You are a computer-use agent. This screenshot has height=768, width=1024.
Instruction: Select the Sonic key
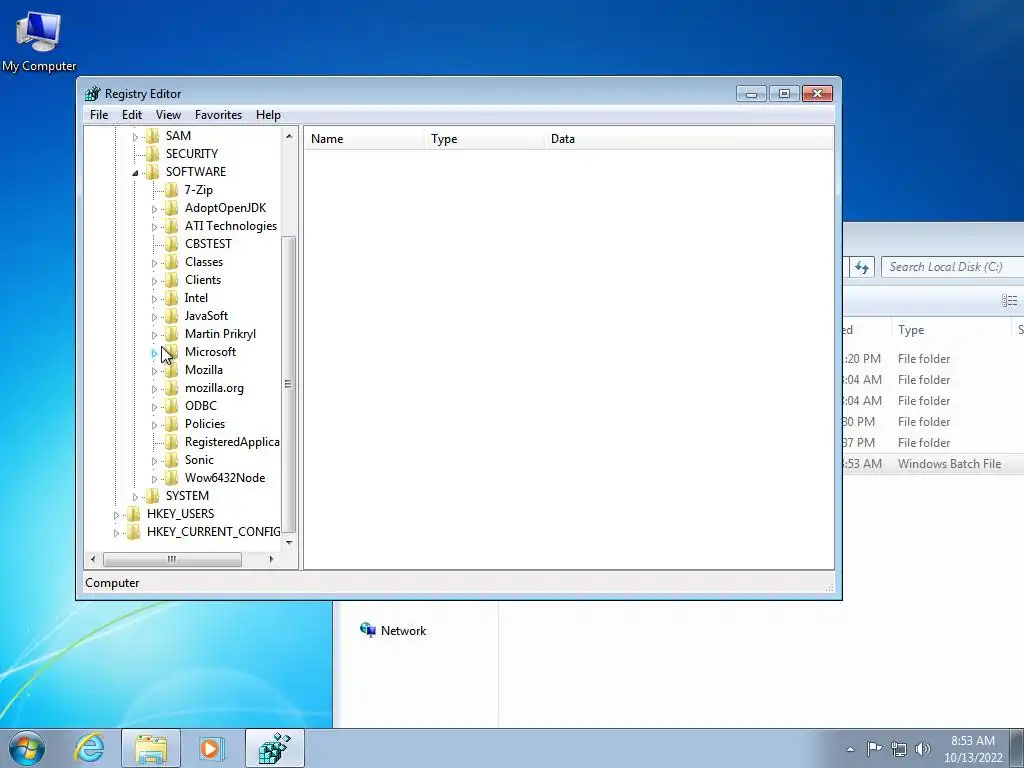click(199, 460)
